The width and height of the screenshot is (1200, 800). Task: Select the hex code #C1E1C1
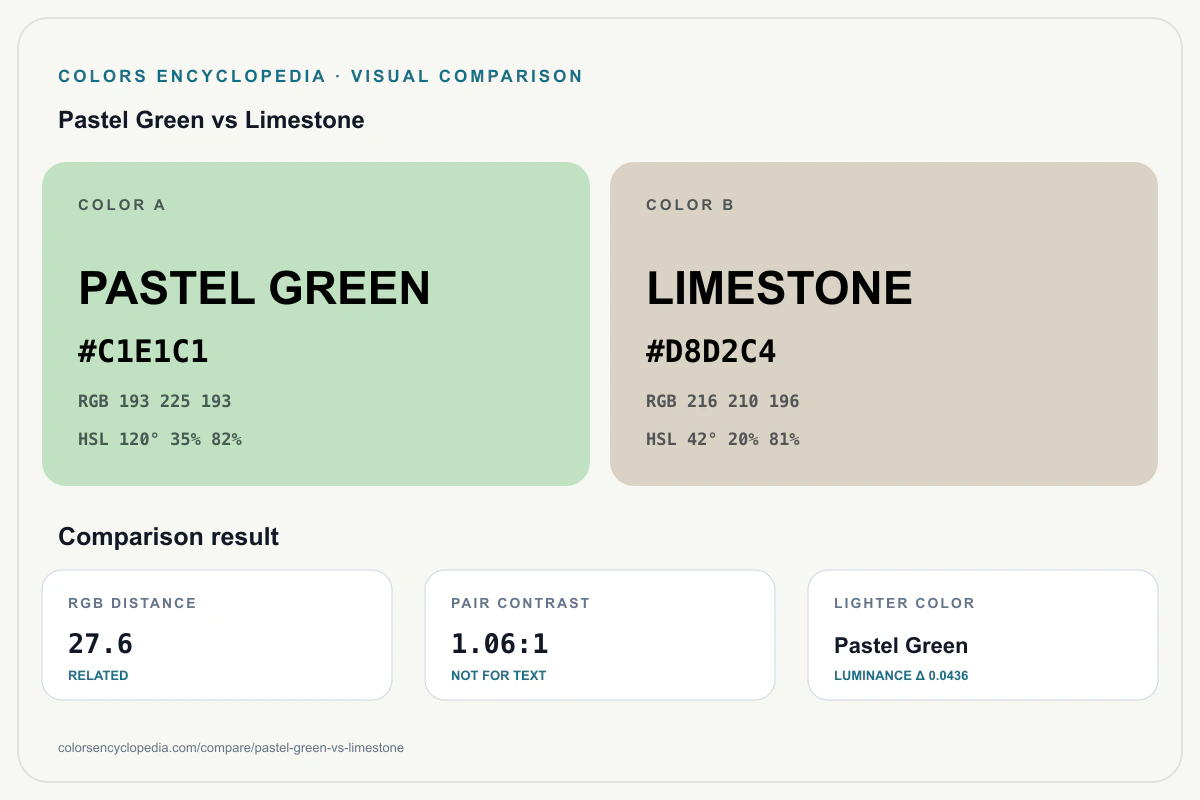143,352
